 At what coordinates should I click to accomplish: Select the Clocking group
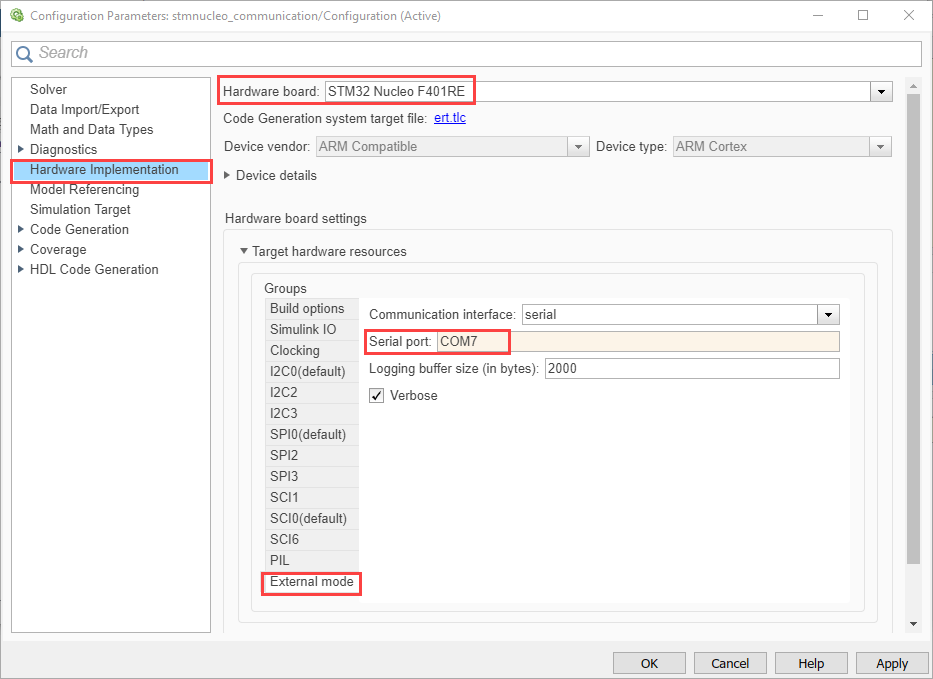point(295,351)
